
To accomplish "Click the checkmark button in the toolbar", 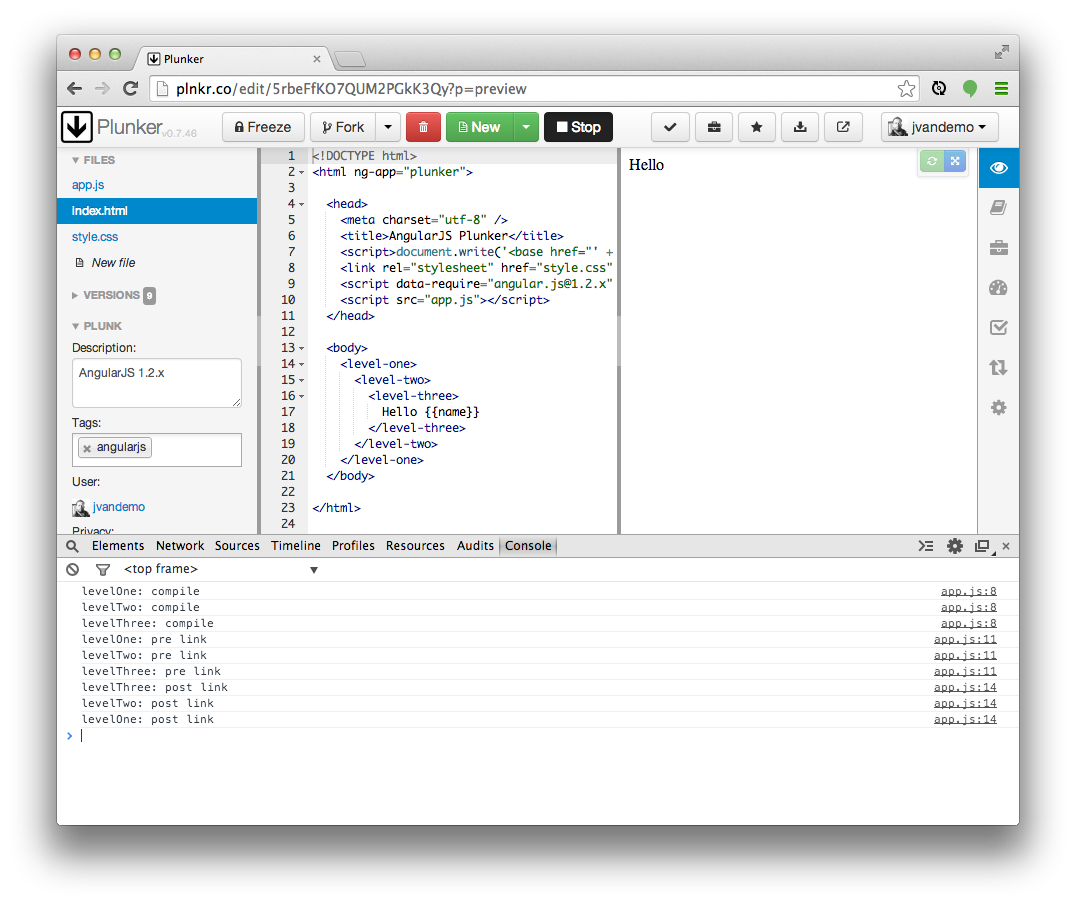I will pos(671,127).
